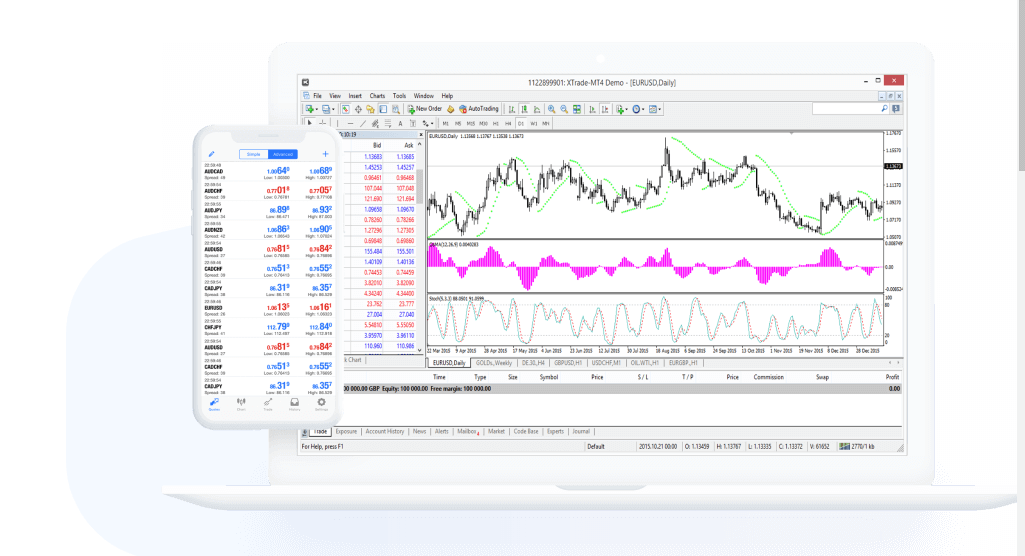Viewport: 1025px width, 556px height.
Task: Open the Code Base terminal tab
Action: pos(526,431)
